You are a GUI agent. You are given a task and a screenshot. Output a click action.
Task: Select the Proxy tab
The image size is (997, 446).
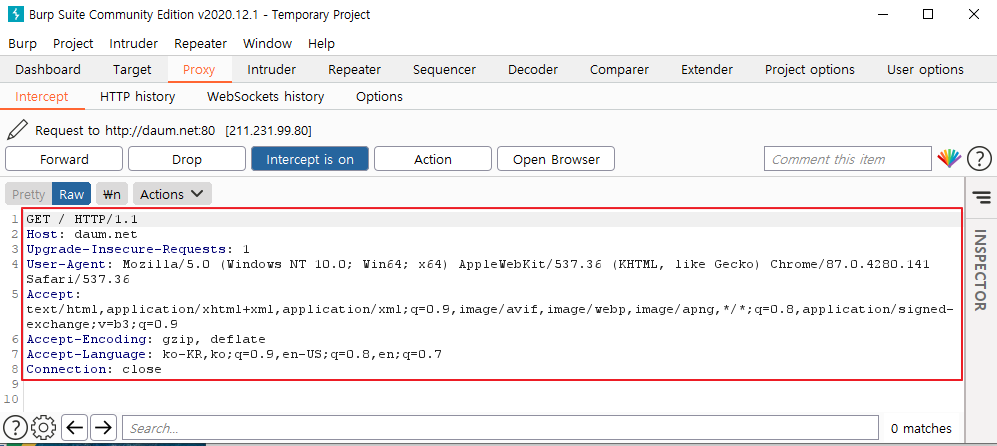(x=199, y=69)
